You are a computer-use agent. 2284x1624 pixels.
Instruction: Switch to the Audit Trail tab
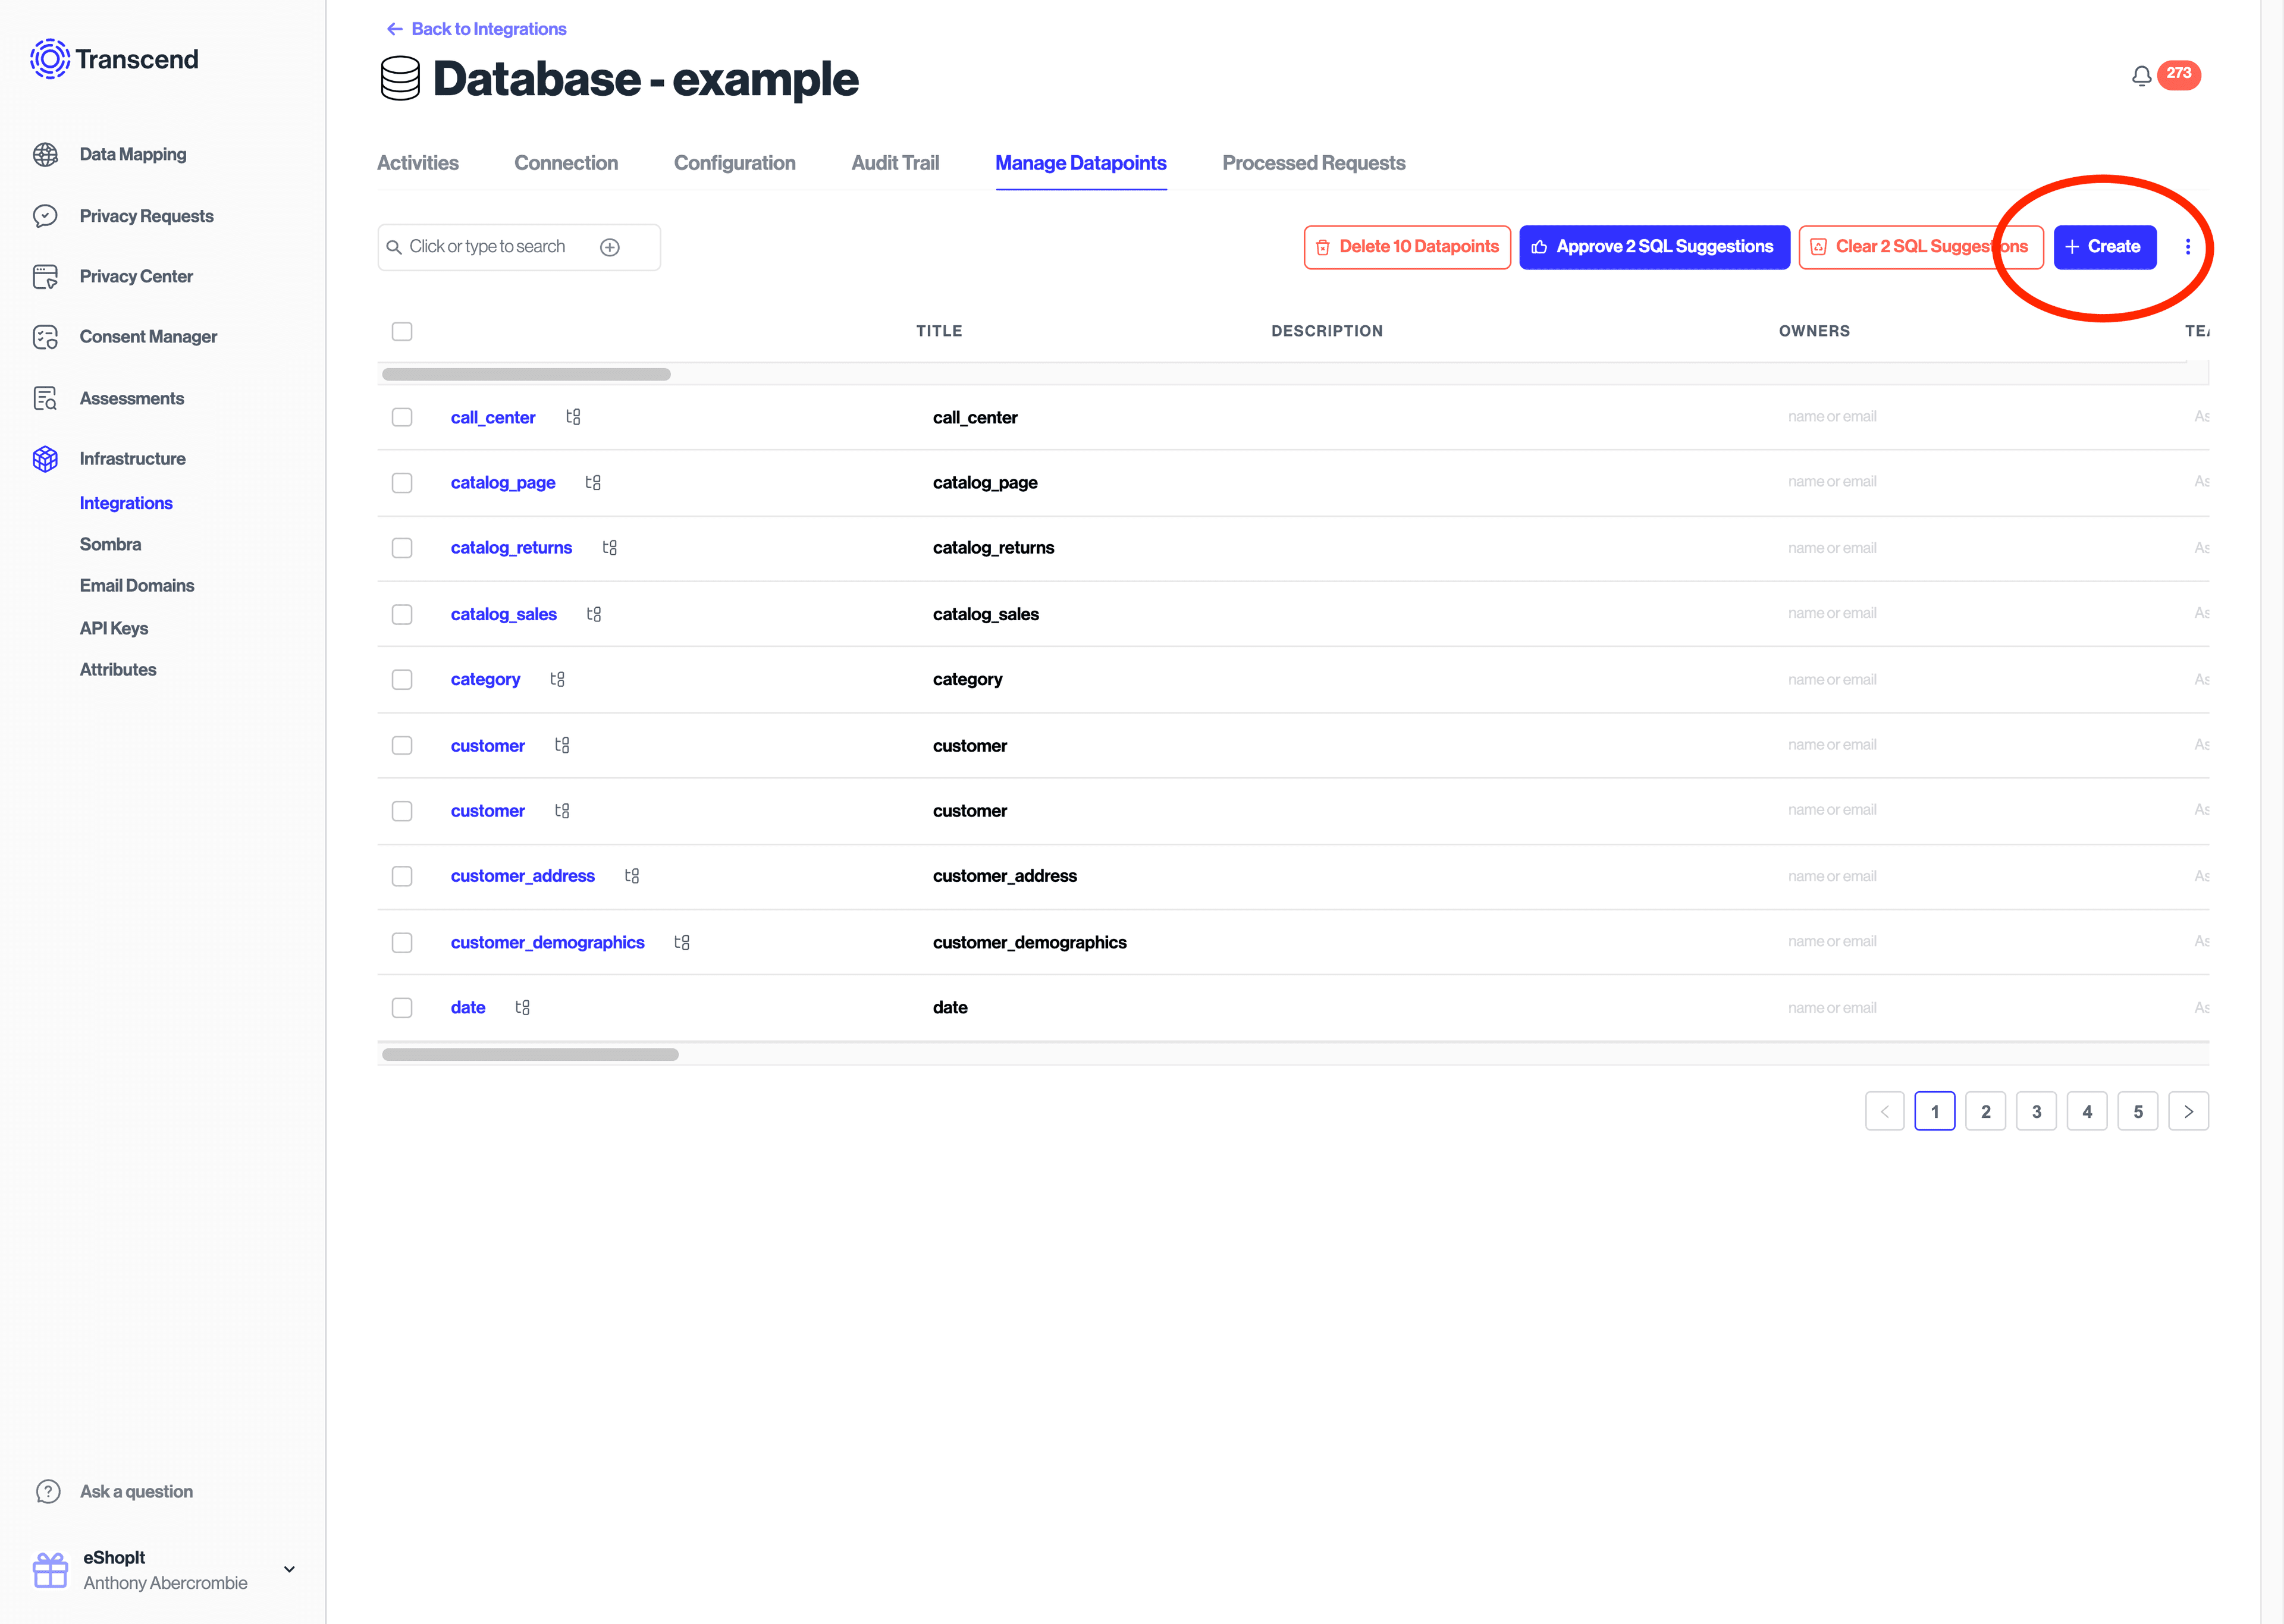point(895,163)
